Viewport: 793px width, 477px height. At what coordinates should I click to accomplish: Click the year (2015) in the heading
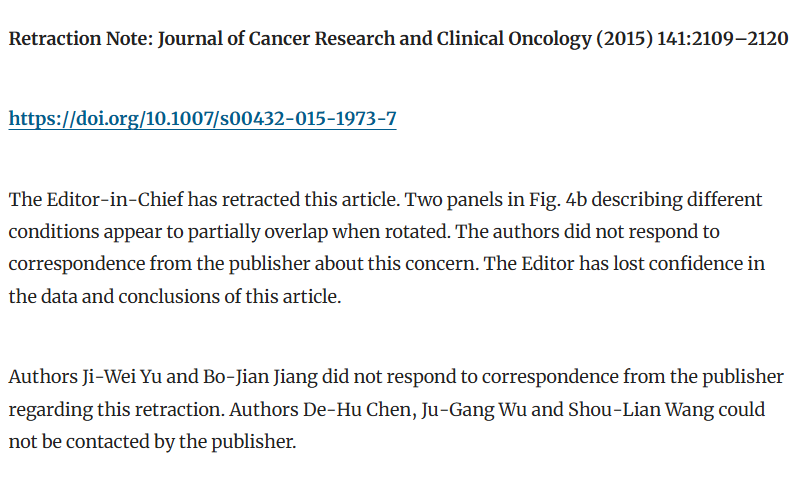point(624,39)
